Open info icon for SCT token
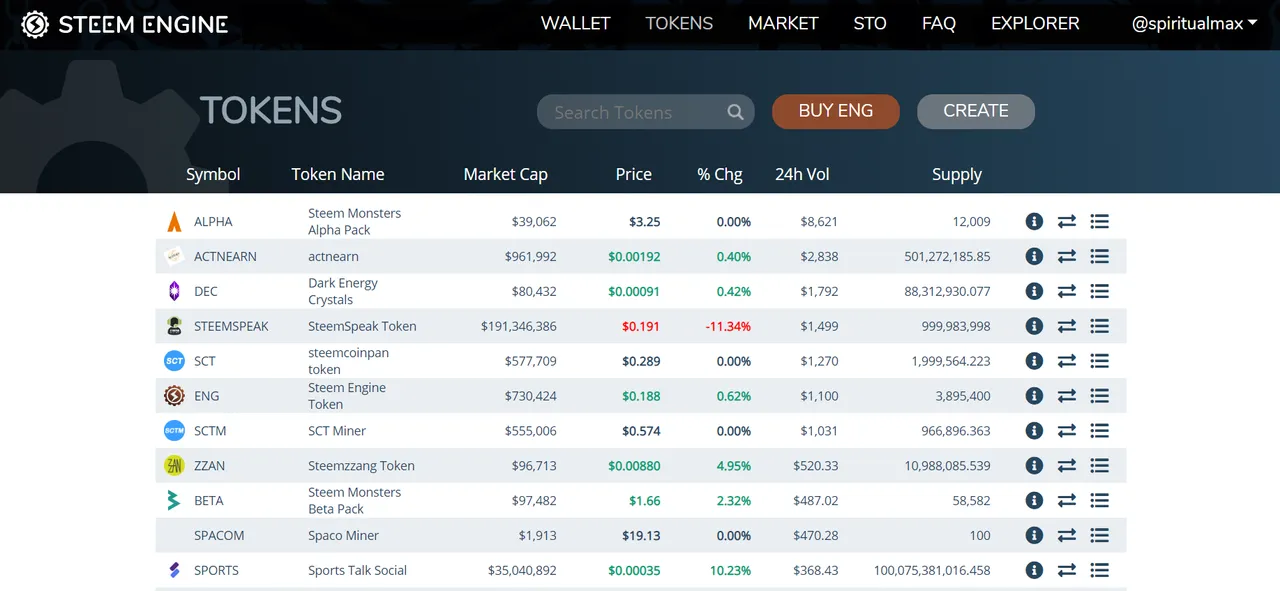 [1034, 361]
